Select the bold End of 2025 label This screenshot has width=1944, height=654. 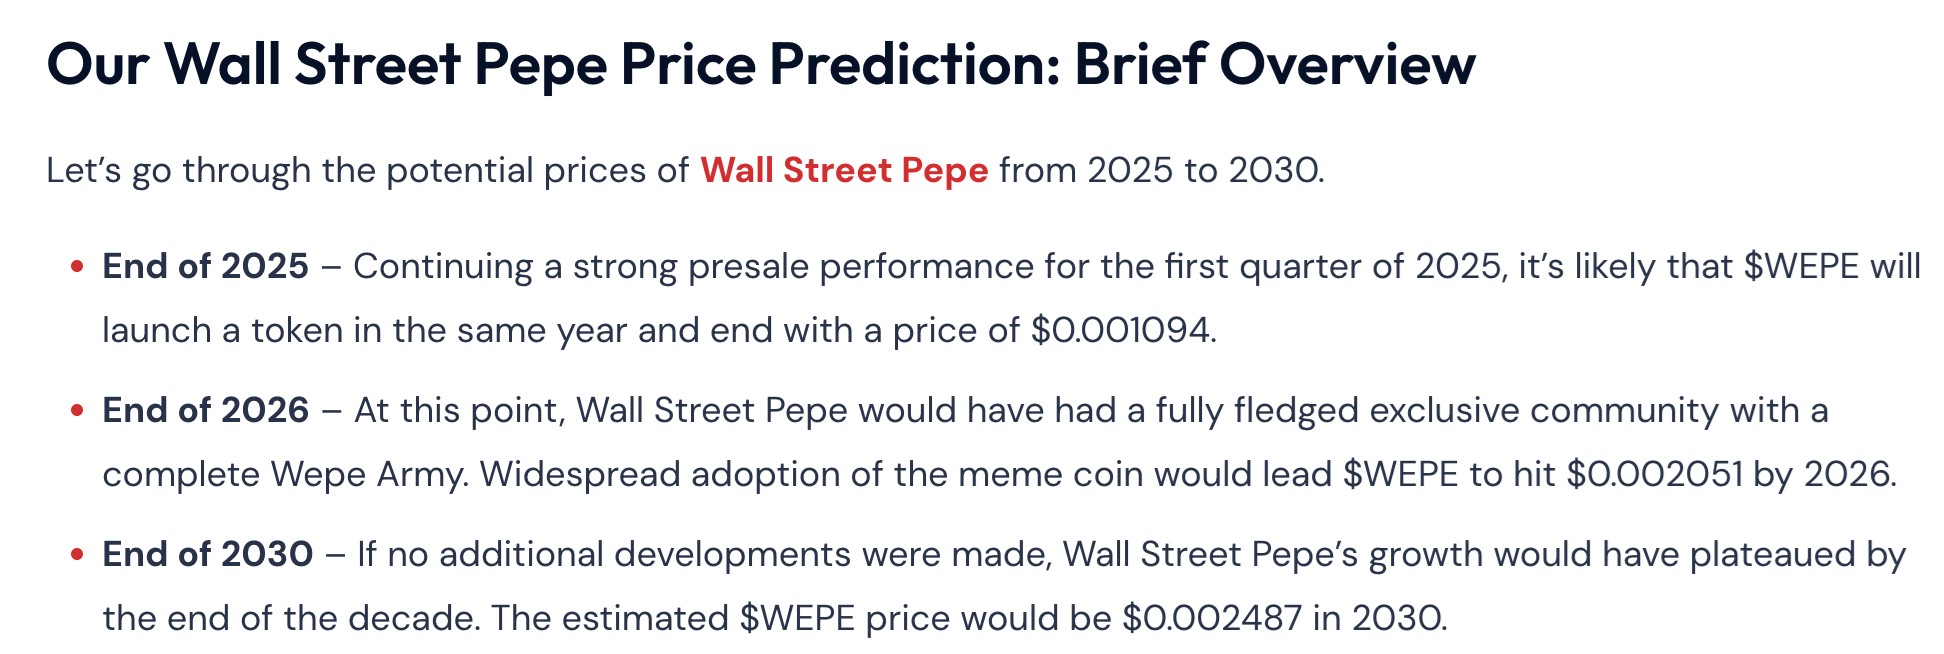coord(206,266)
